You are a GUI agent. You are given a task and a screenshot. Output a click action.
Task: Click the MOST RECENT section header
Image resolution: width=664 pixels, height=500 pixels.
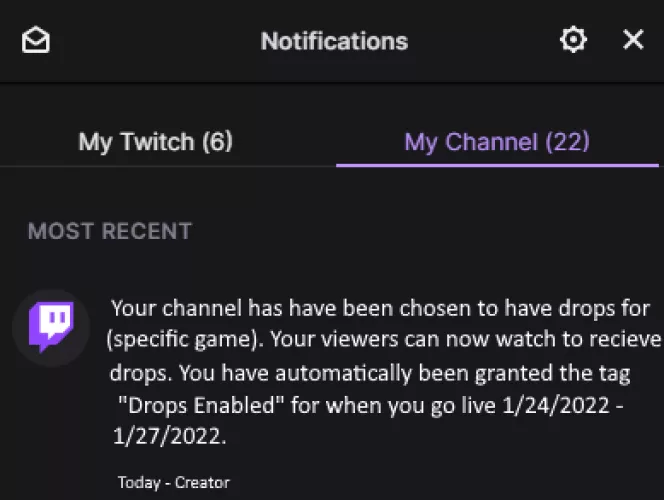[110, 231]
